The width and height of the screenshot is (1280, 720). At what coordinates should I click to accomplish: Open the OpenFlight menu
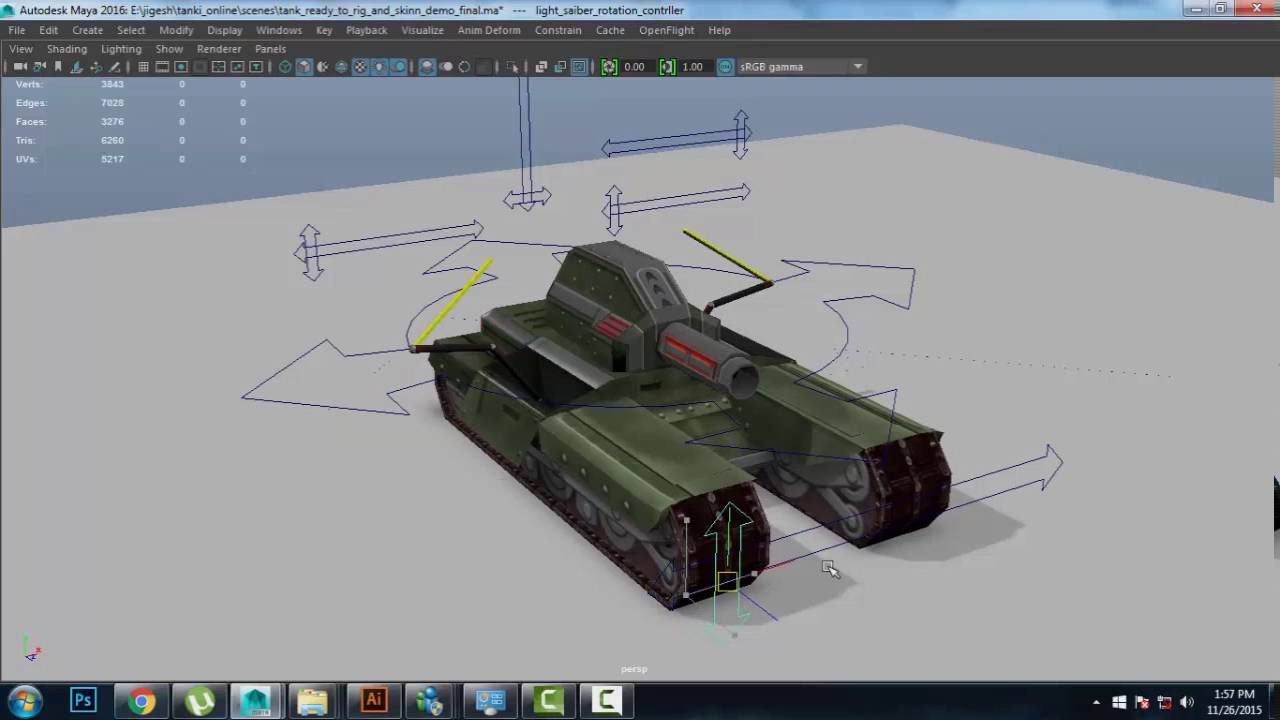pos(667,30)
